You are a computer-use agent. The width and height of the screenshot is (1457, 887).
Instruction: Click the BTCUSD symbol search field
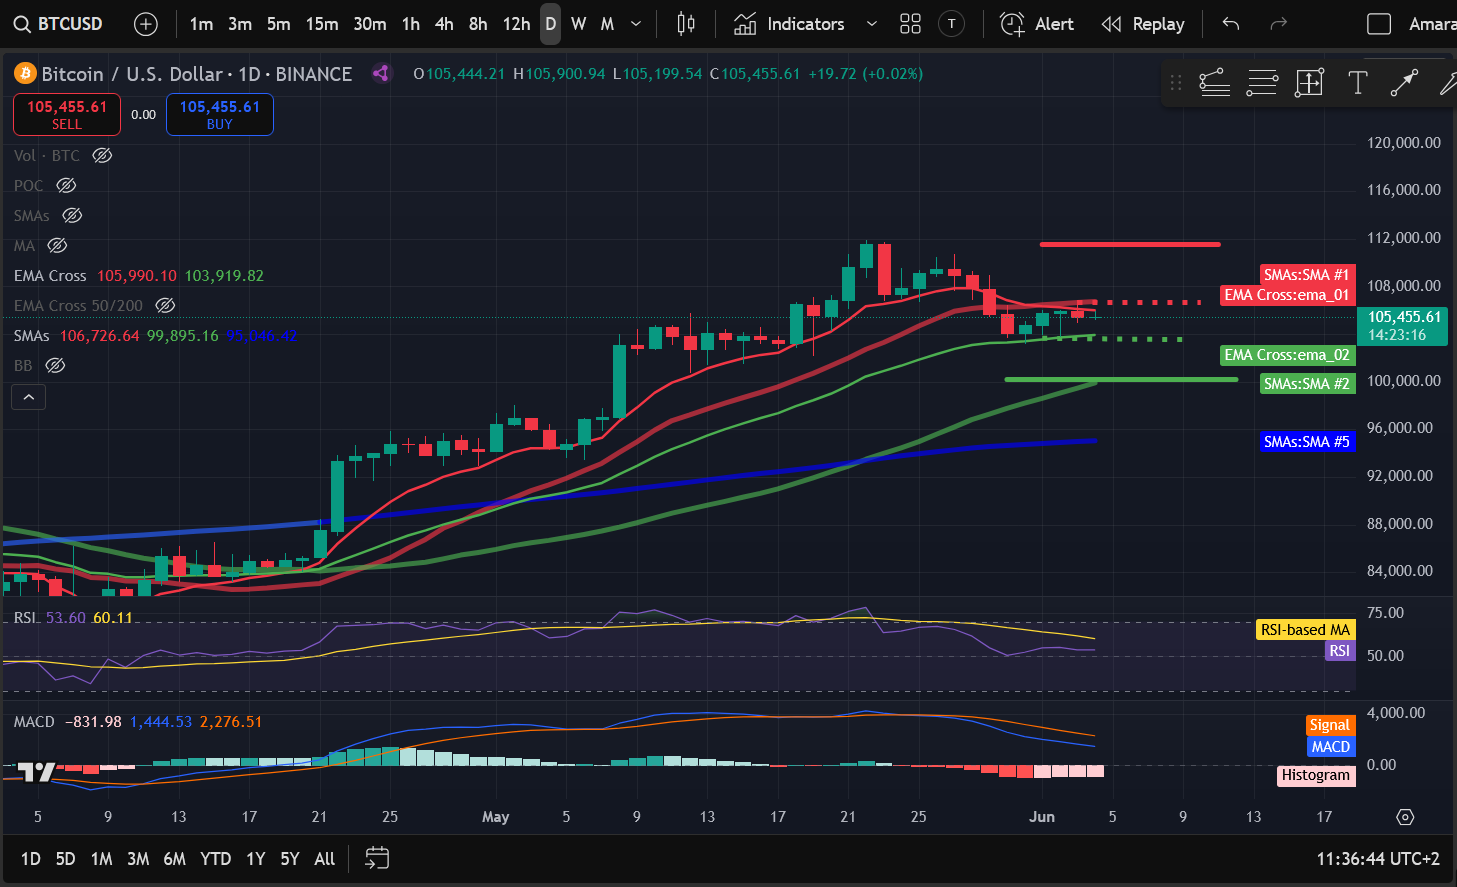click(x=60, y=24)
